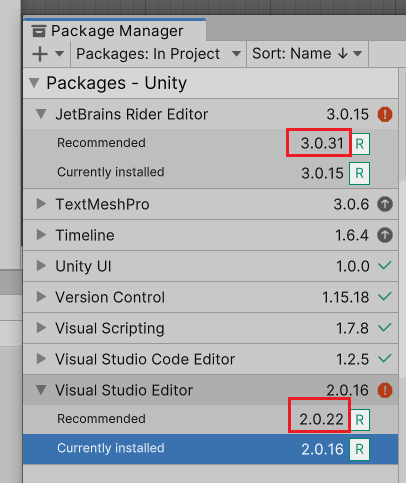Open the Packages: In Project dropdown
Screen dimensions: 406x483
(x=158, y=54)
